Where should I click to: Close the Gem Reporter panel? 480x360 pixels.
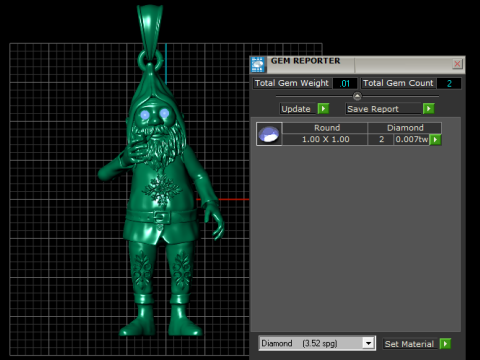pos(457,64)
